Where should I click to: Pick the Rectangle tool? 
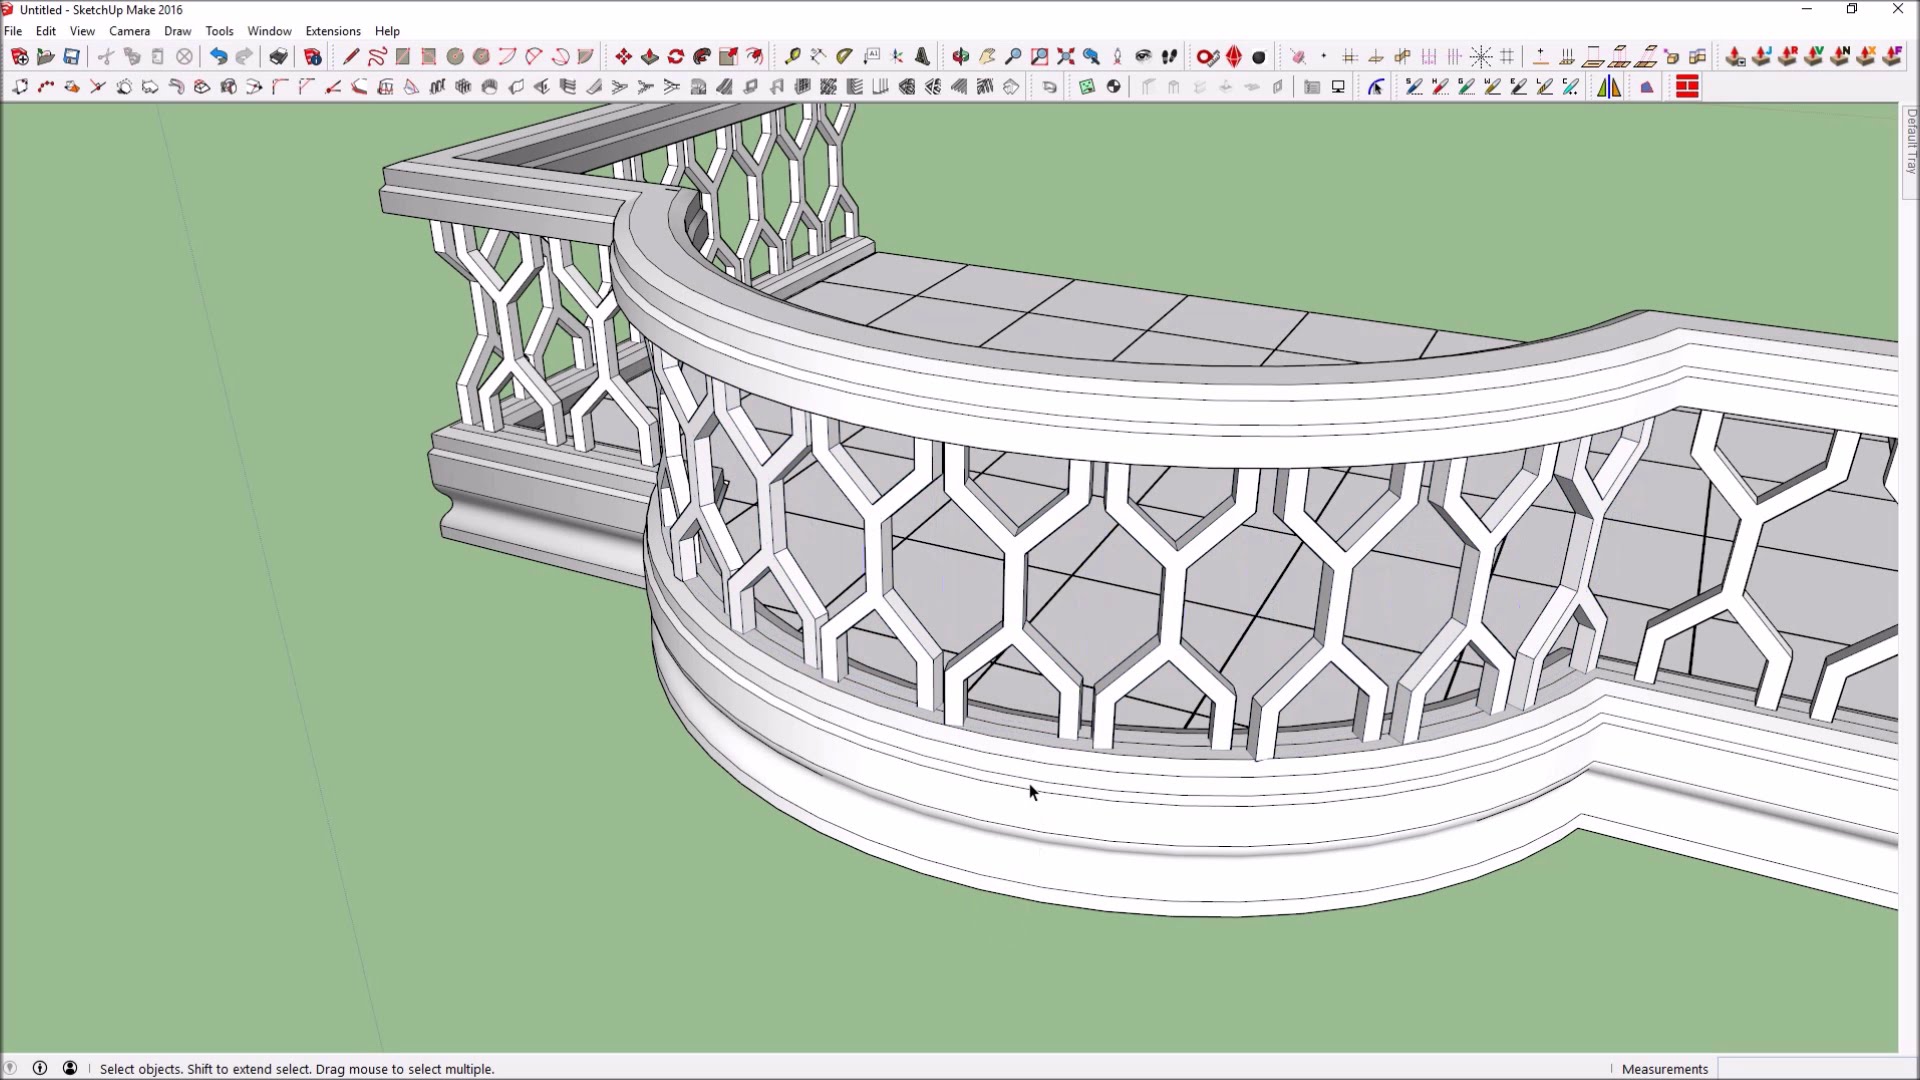pyautogui.click(x=403, y=57)
